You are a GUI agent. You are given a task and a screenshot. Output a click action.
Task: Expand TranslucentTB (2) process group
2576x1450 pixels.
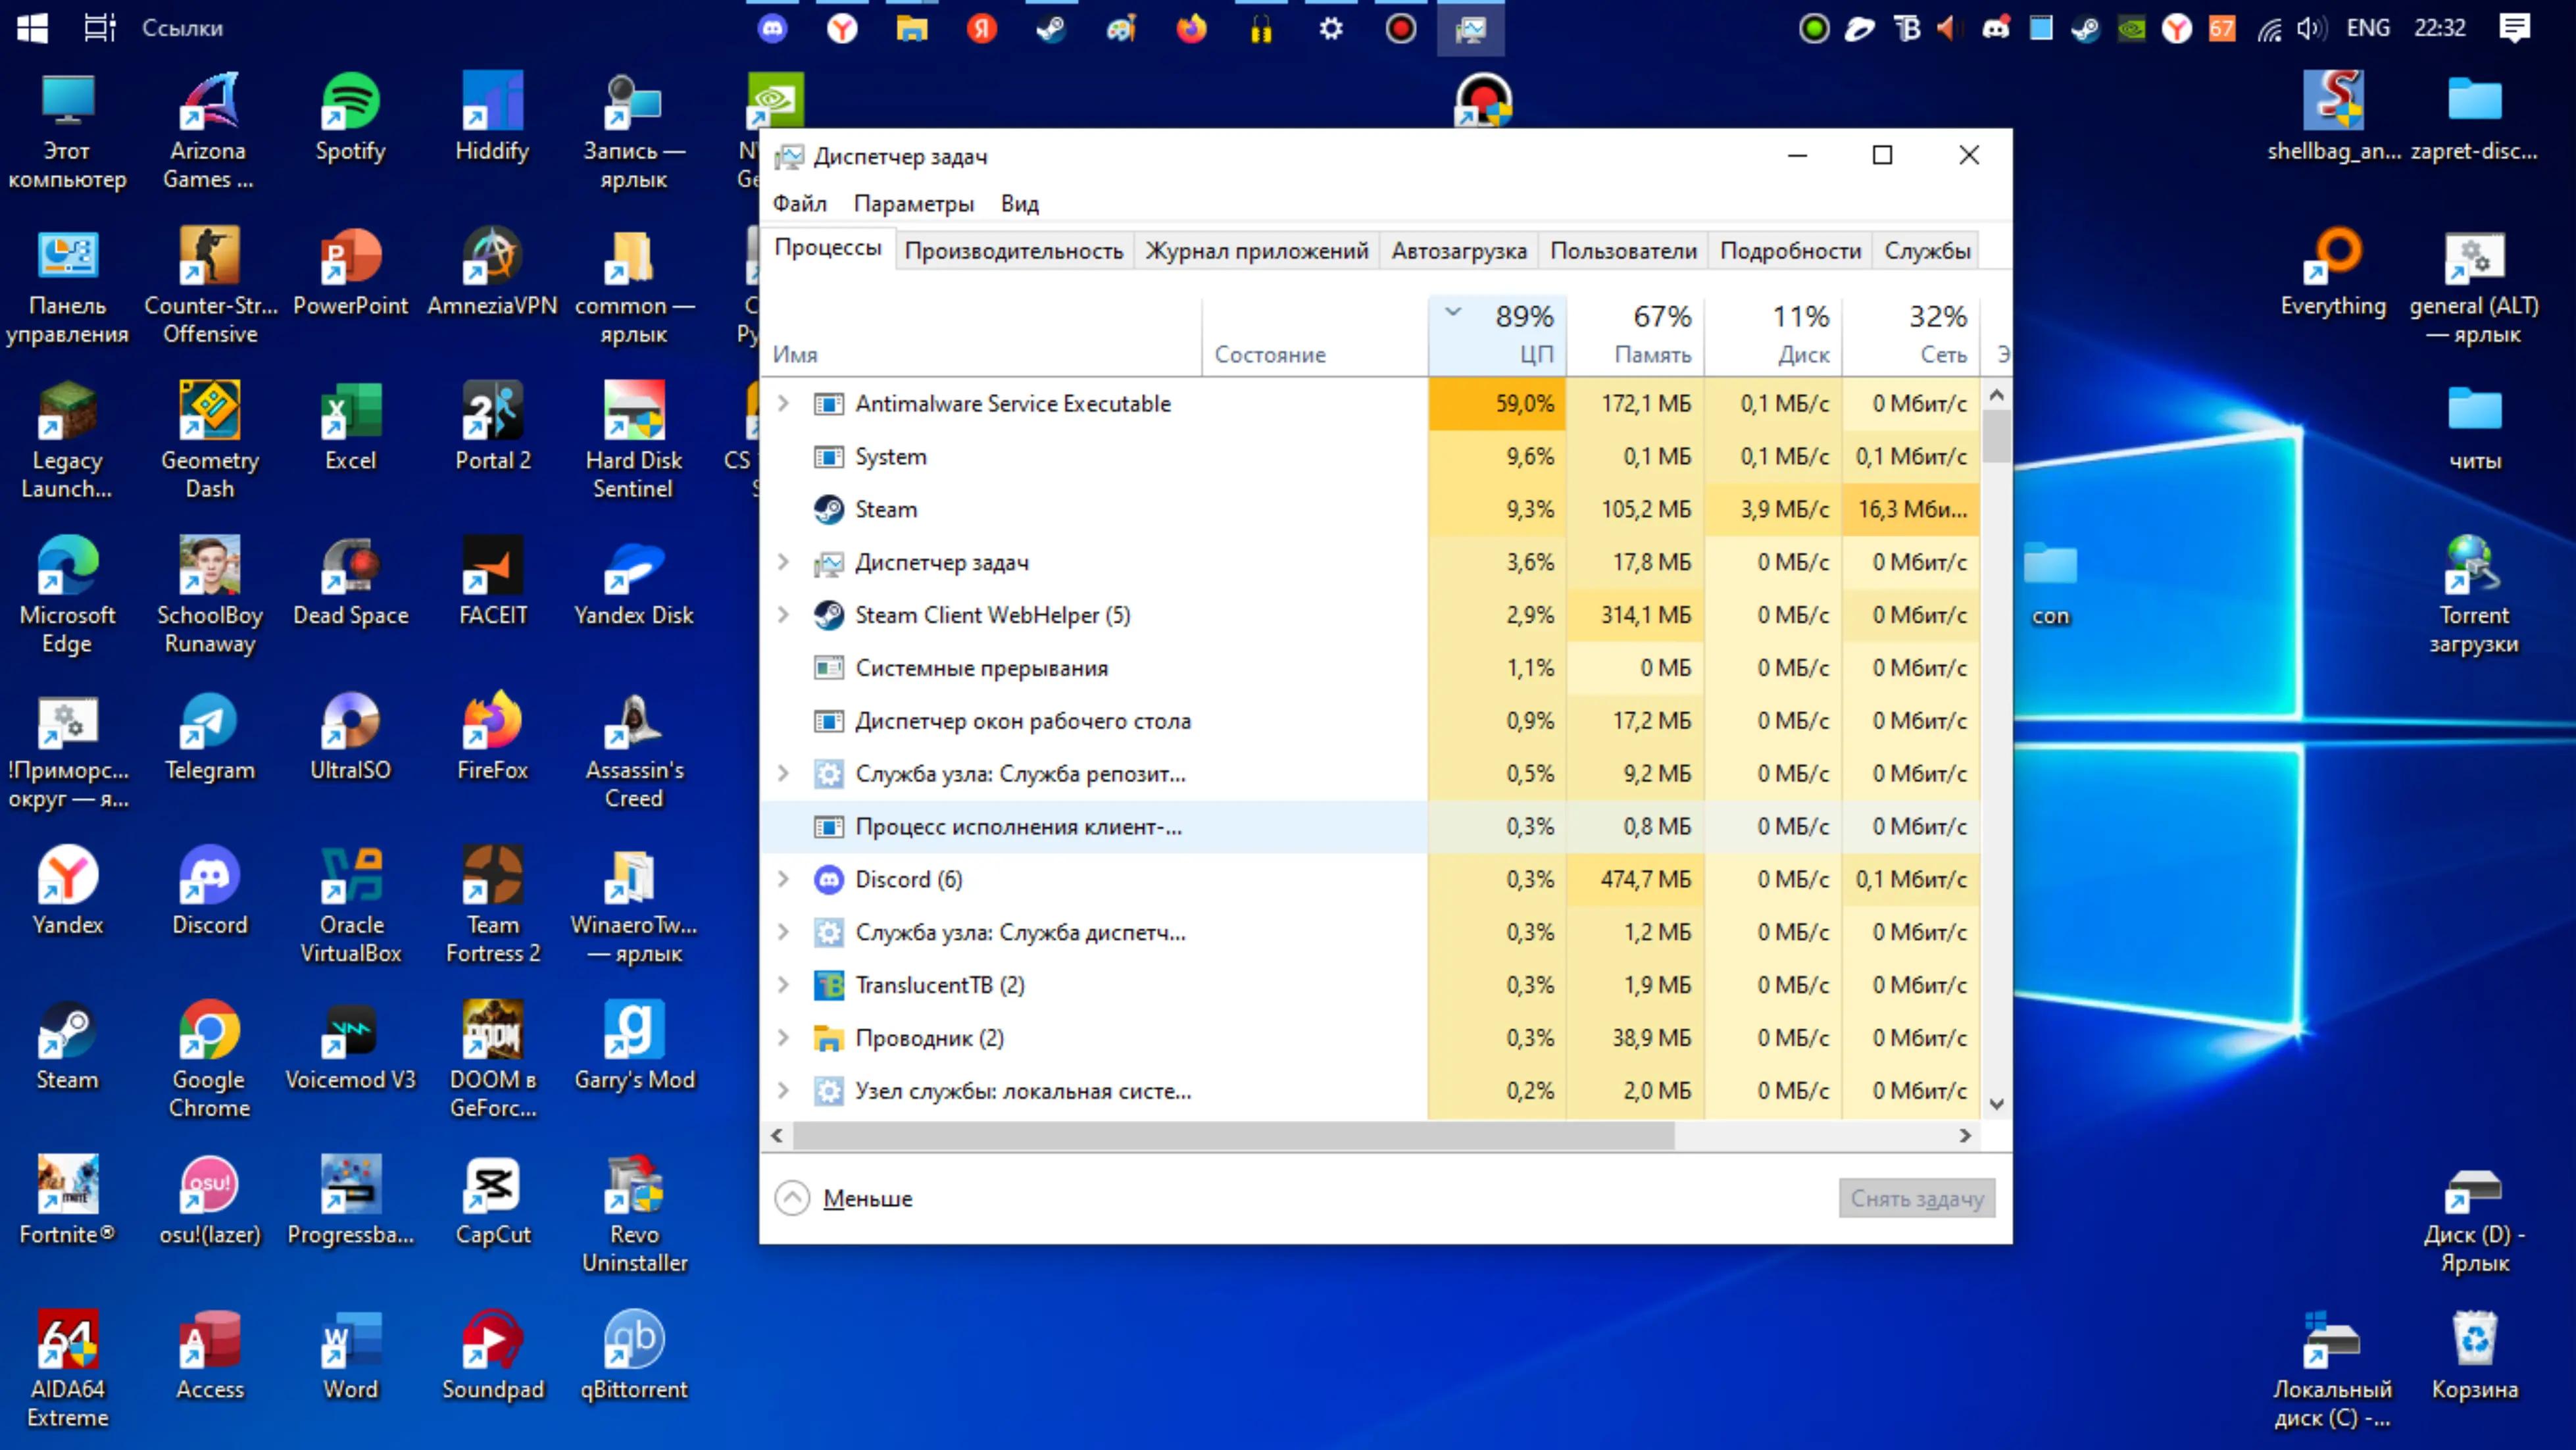(784, 985)
